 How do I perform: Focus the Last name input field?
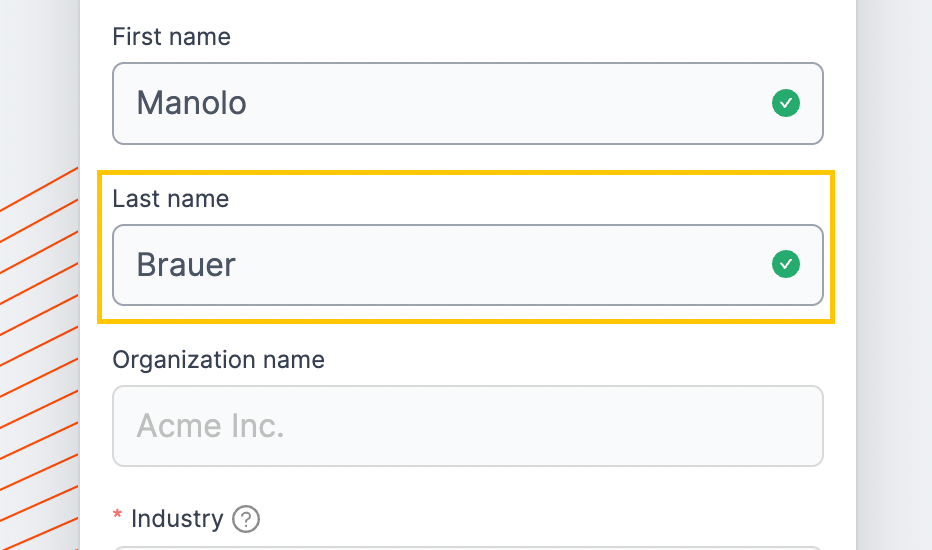point(468,265)
